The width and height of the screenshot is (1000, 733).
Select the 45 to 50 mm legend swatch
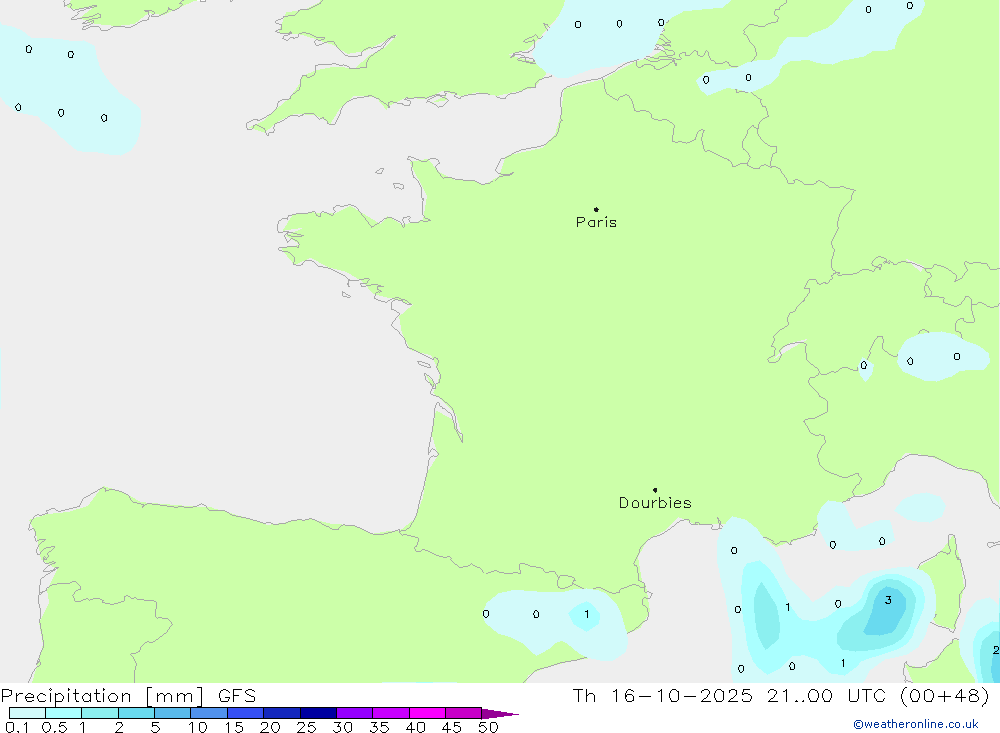click(463, 713)
